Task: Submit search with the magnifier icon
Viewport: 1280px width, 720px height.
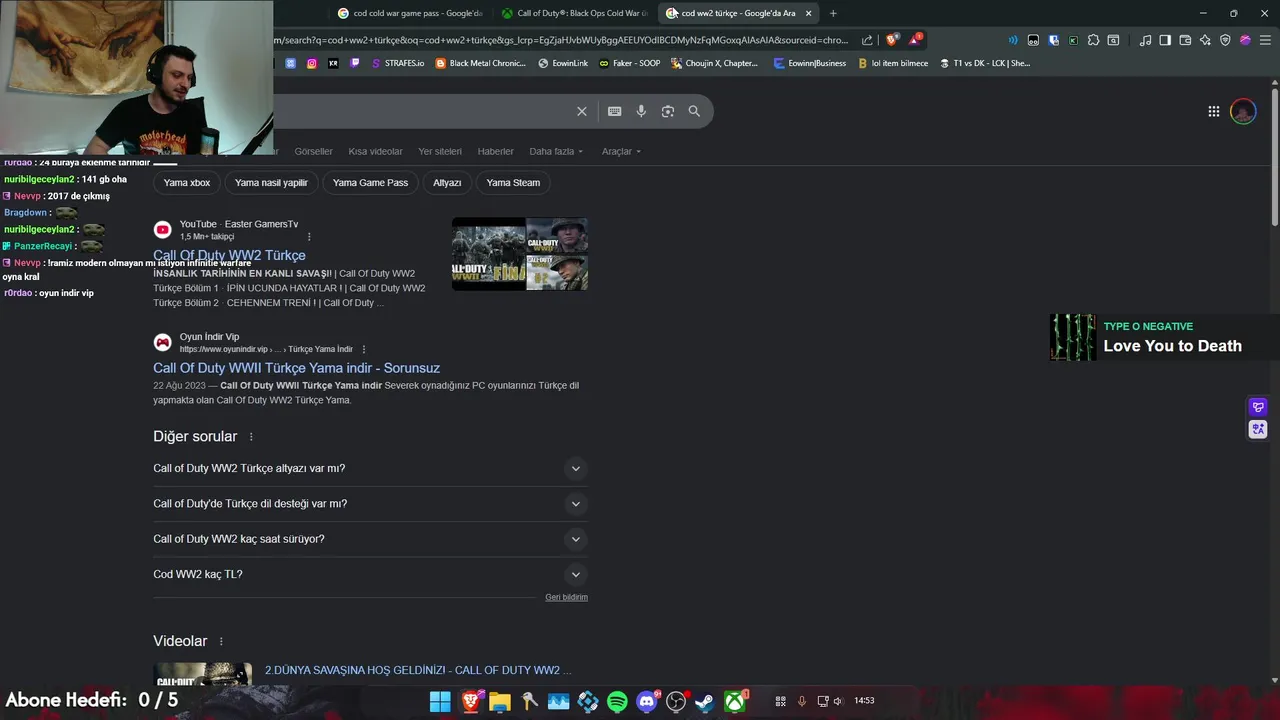Action: point(694,111)
